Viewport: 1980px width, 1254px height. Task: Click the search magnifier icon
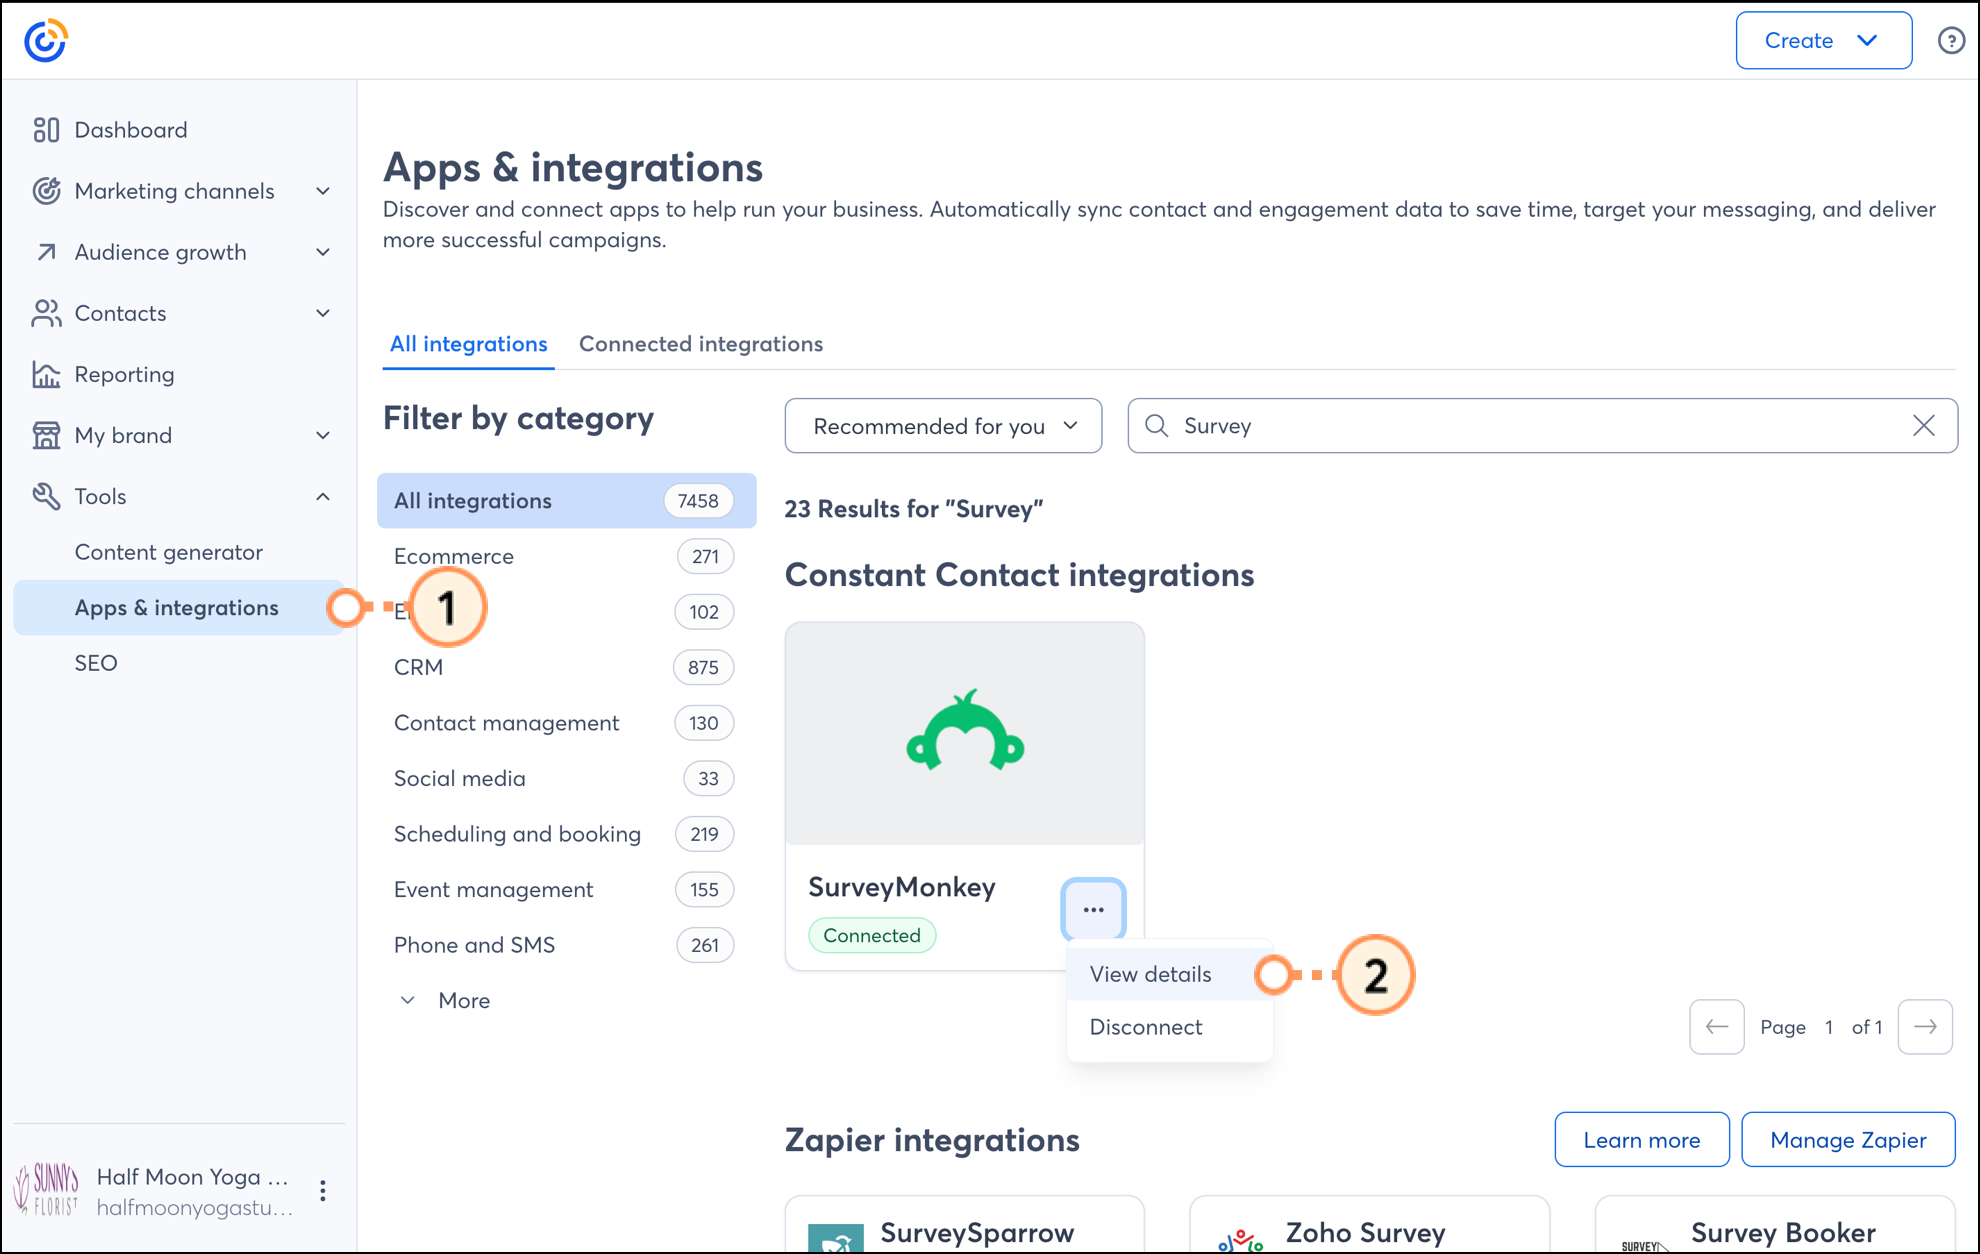click(1157, 426)
